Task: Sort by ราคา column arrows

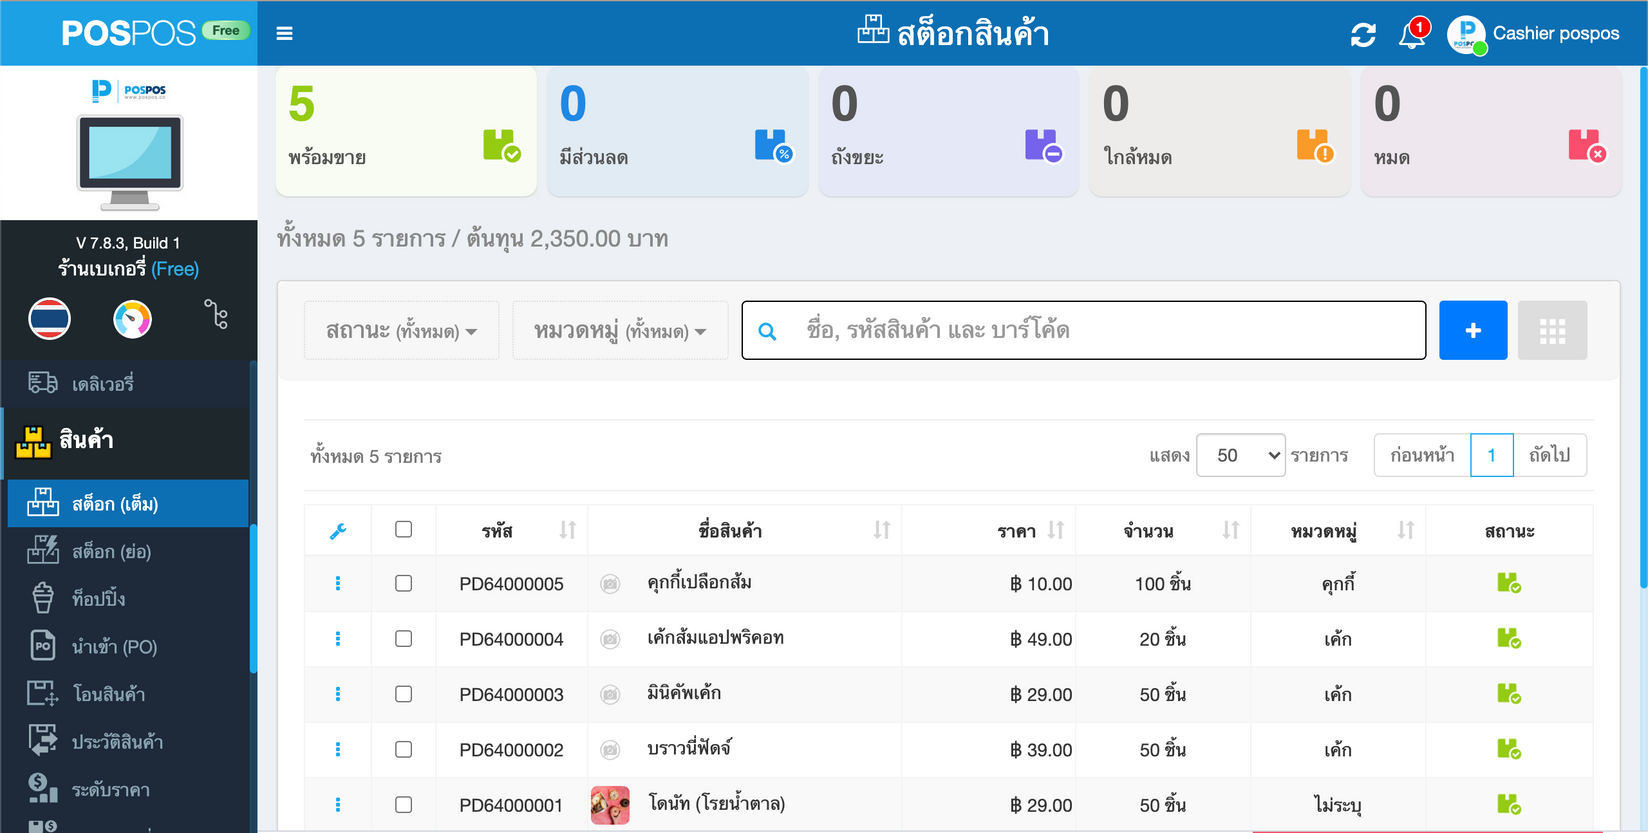Action: pyautogui.click(x=1056, y=530)
